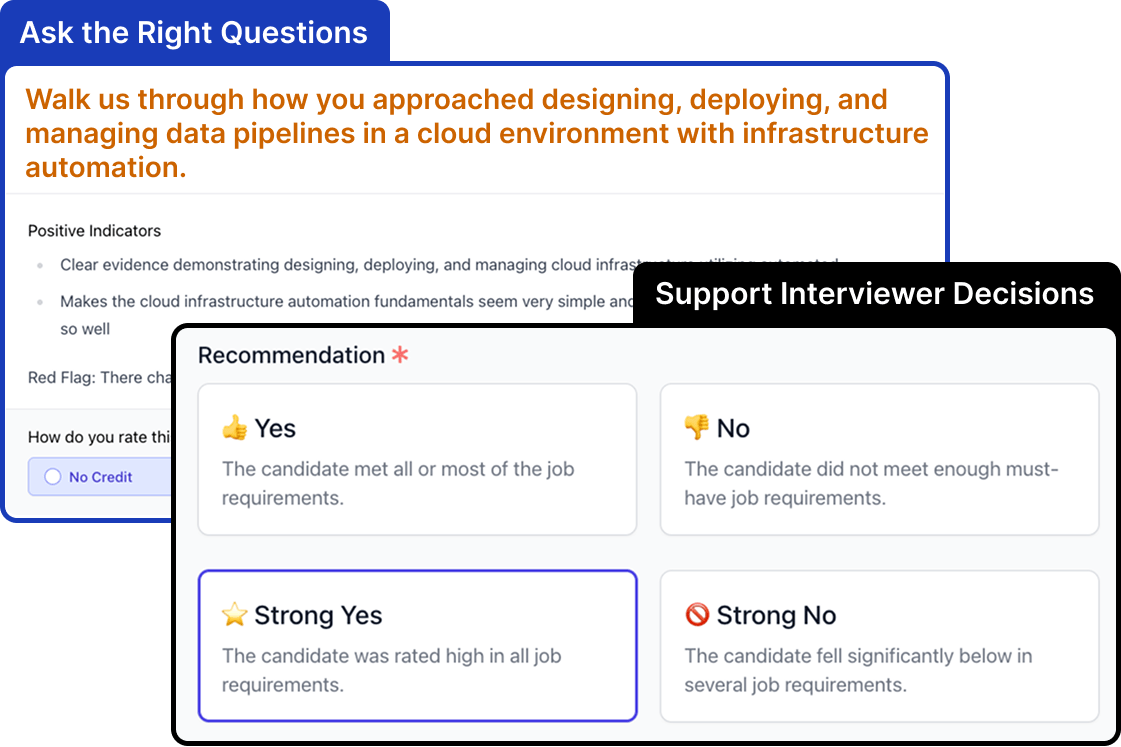Click 'The candidate fell significantly below' description

(x=858, y=671)
